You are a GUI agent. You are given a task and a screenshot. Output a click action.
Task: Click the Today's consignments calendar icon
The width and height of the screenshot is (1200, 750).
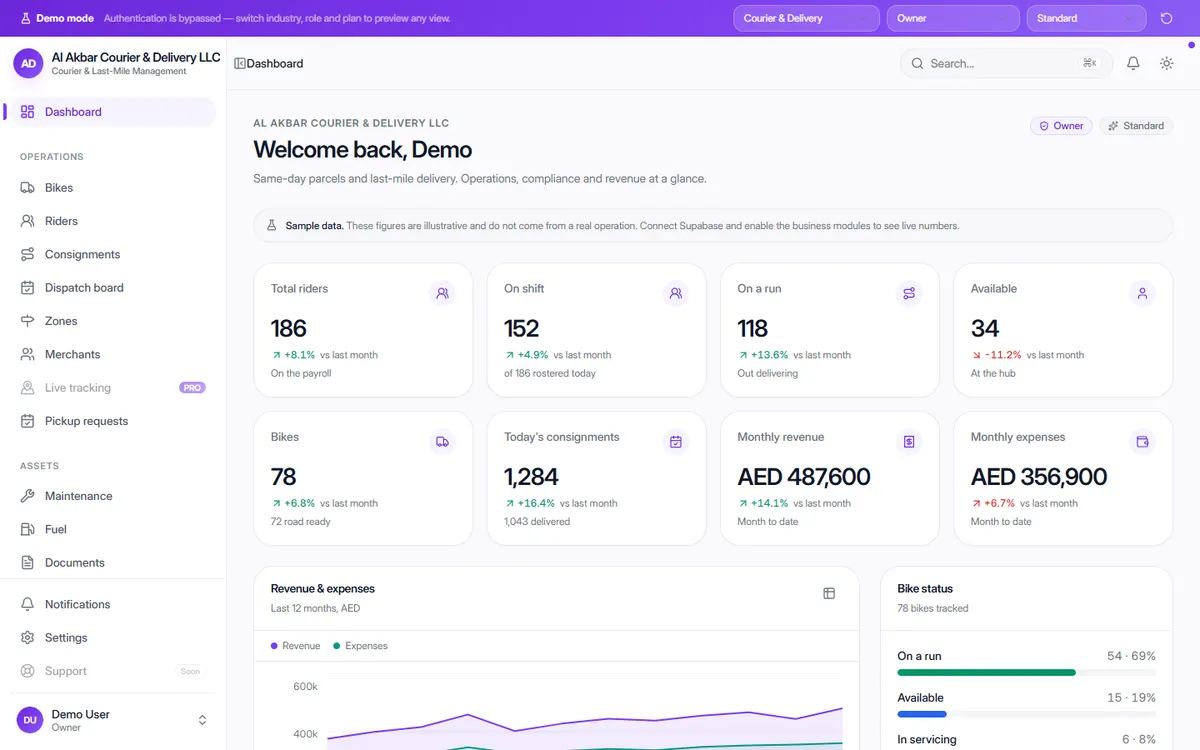pyautogui.click(x=676, y=442)
